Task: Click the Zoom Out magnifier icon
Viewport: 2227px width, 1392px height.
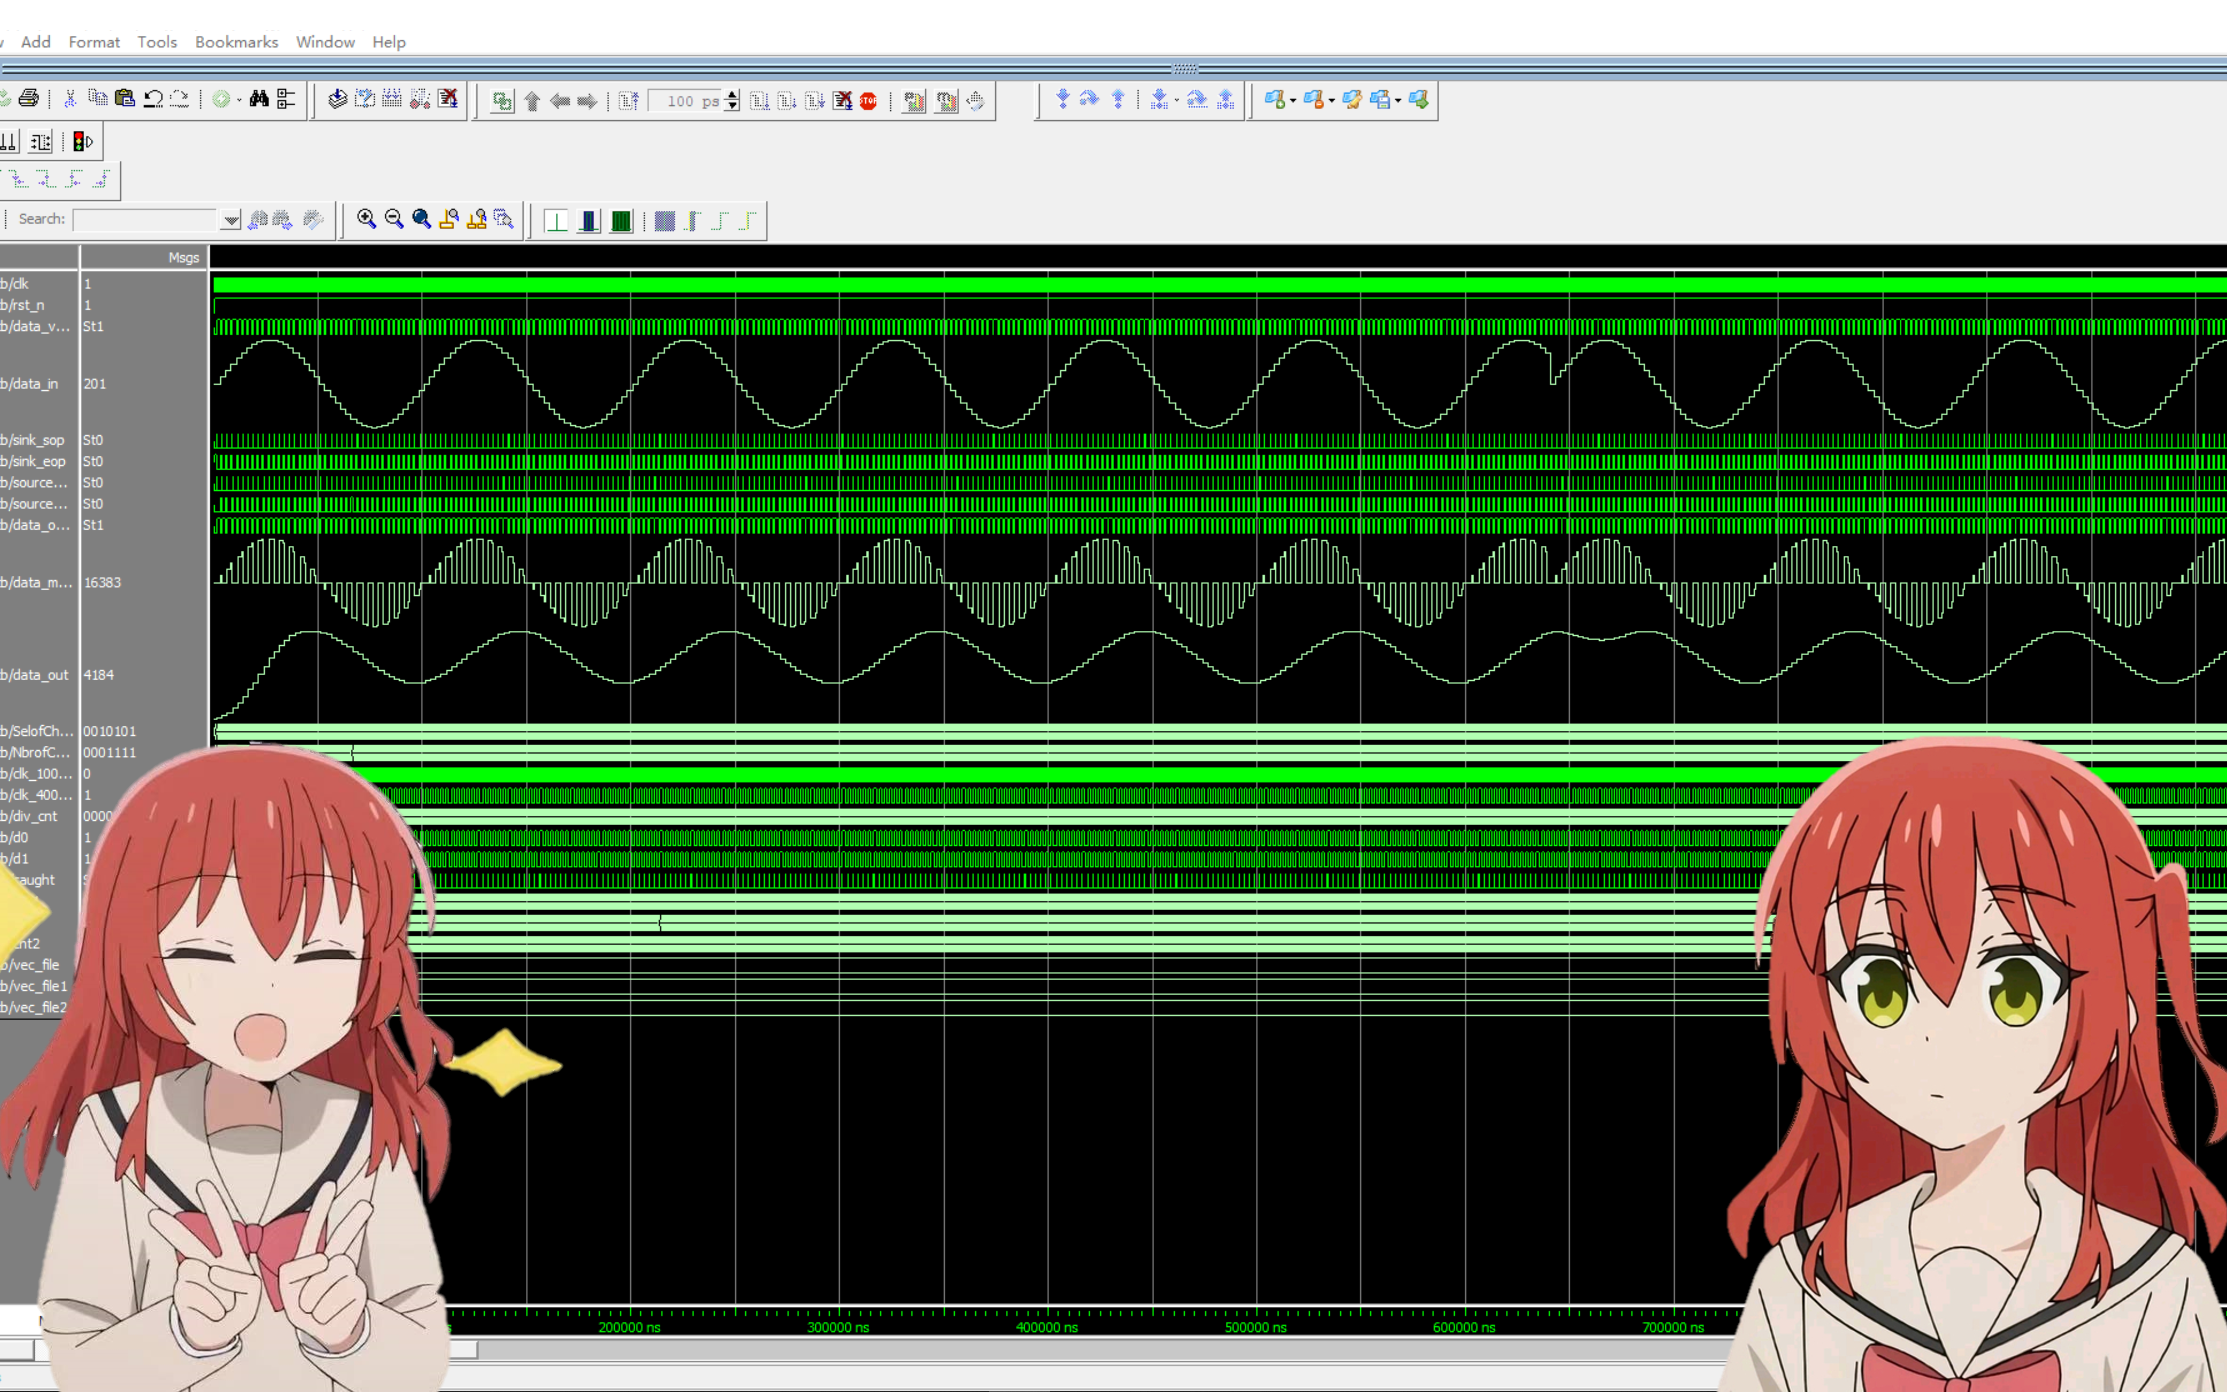Action: (x=394, y=219)
